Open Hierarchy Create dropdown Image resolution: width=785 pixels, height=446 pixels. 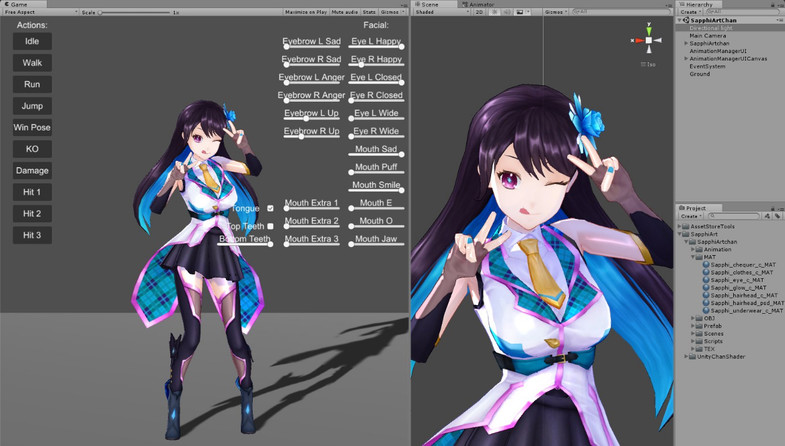(x=691, y=12)
